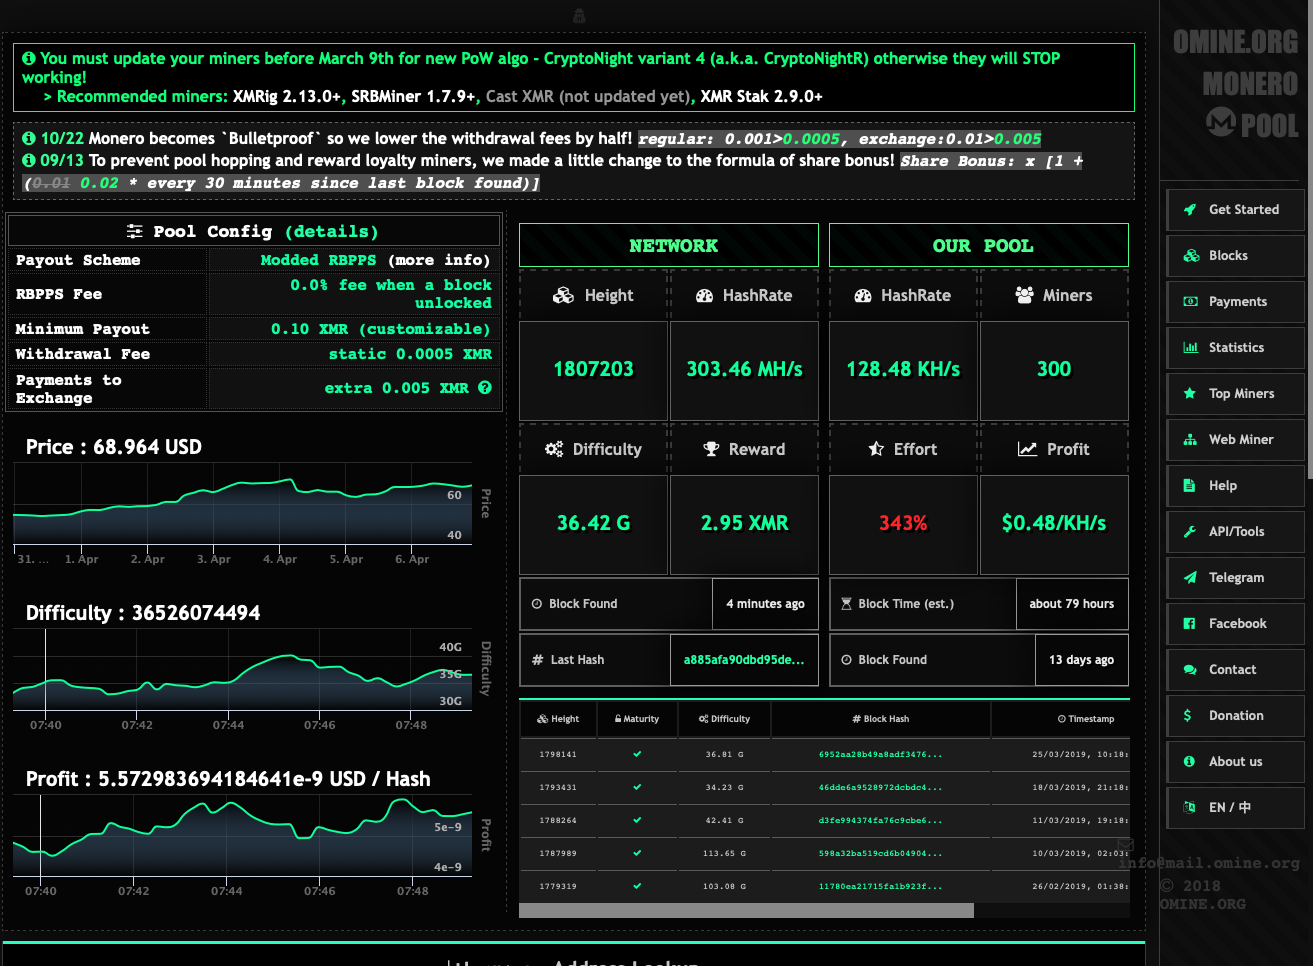Image resolution: width=1313 pixels, height=966 pixels.
Task: Click the language icon beside EN / 中
Action: pos(1190,808)
